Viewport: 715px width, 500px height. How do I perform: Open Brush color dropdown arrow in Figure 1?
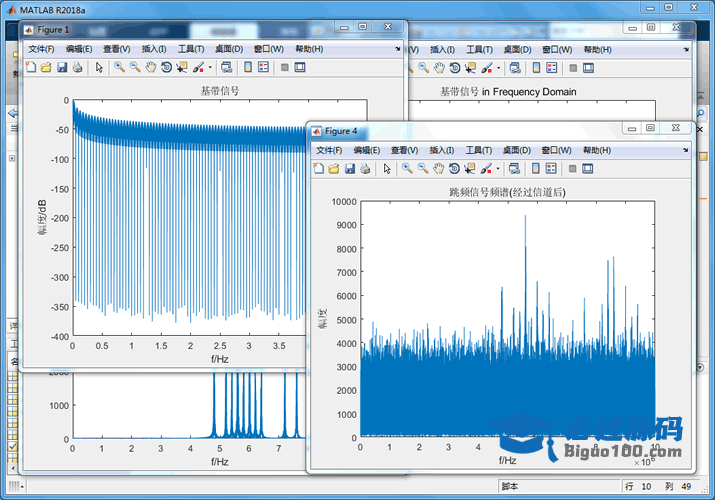[210, 67]
